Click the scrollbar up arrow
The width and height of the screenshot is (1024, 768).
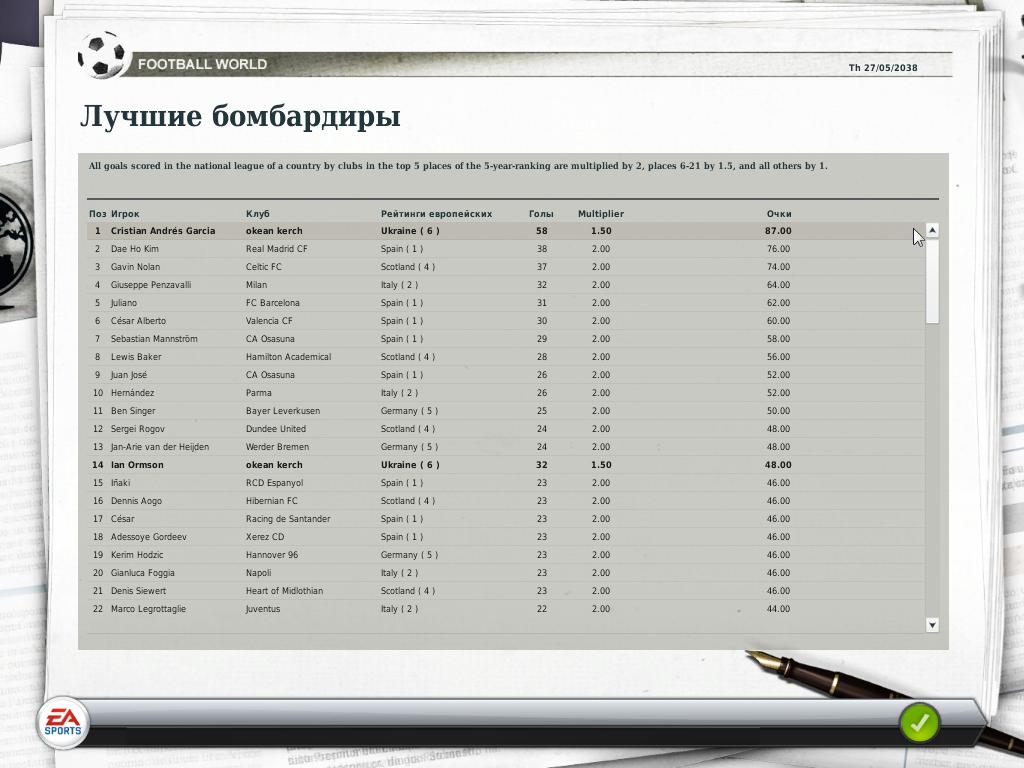(x=933, y=231)
